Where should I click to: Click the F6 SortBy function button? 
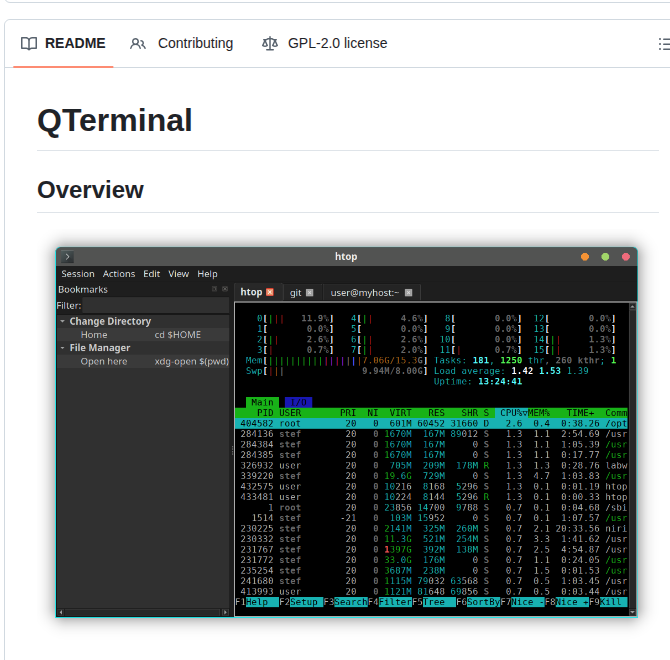click(x=478, y=602)
